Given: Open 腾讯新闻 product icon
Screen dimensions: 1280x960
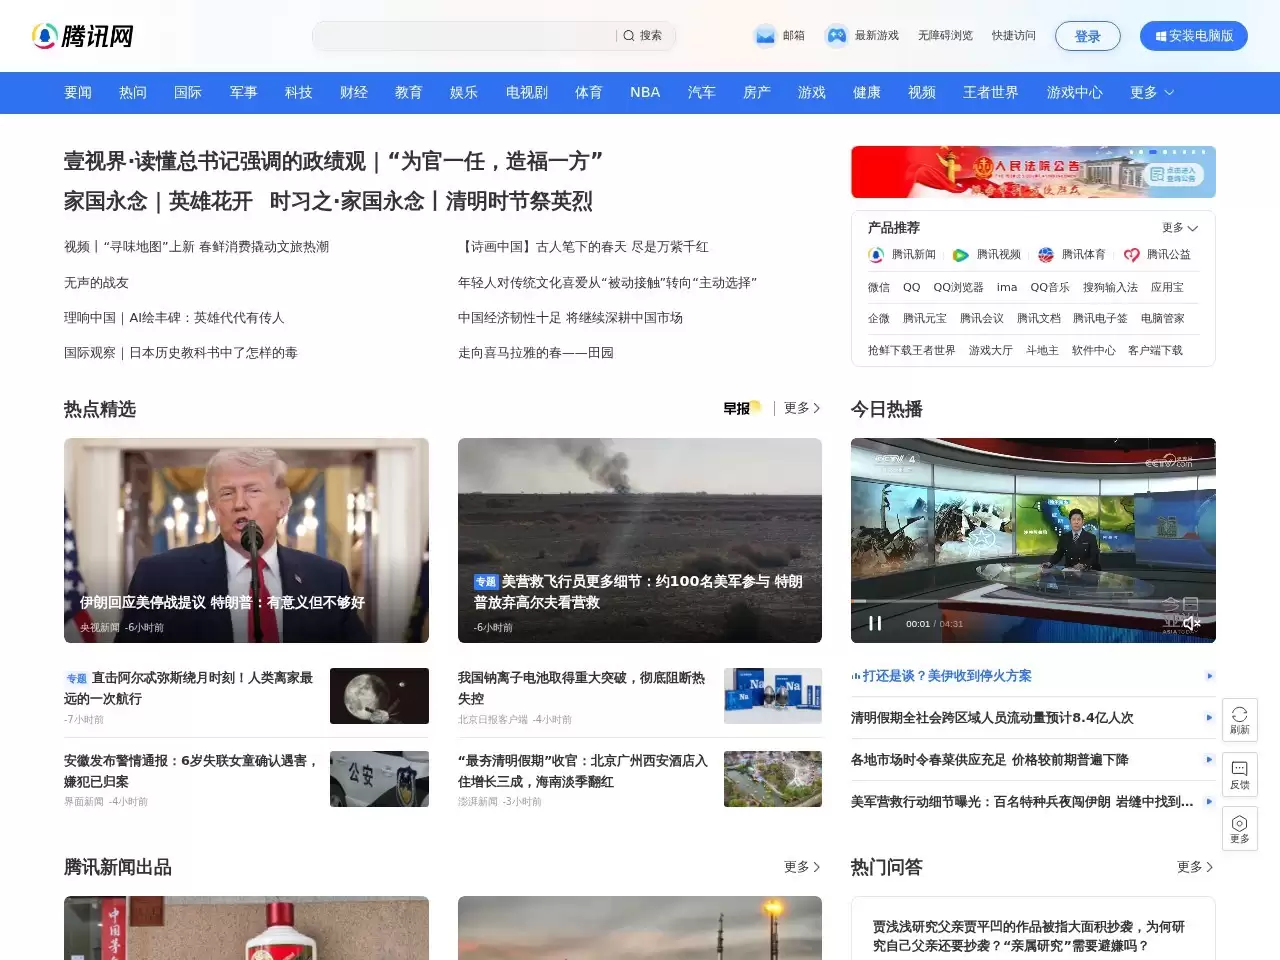Looking at the screenshot, I should pos(876,255).
